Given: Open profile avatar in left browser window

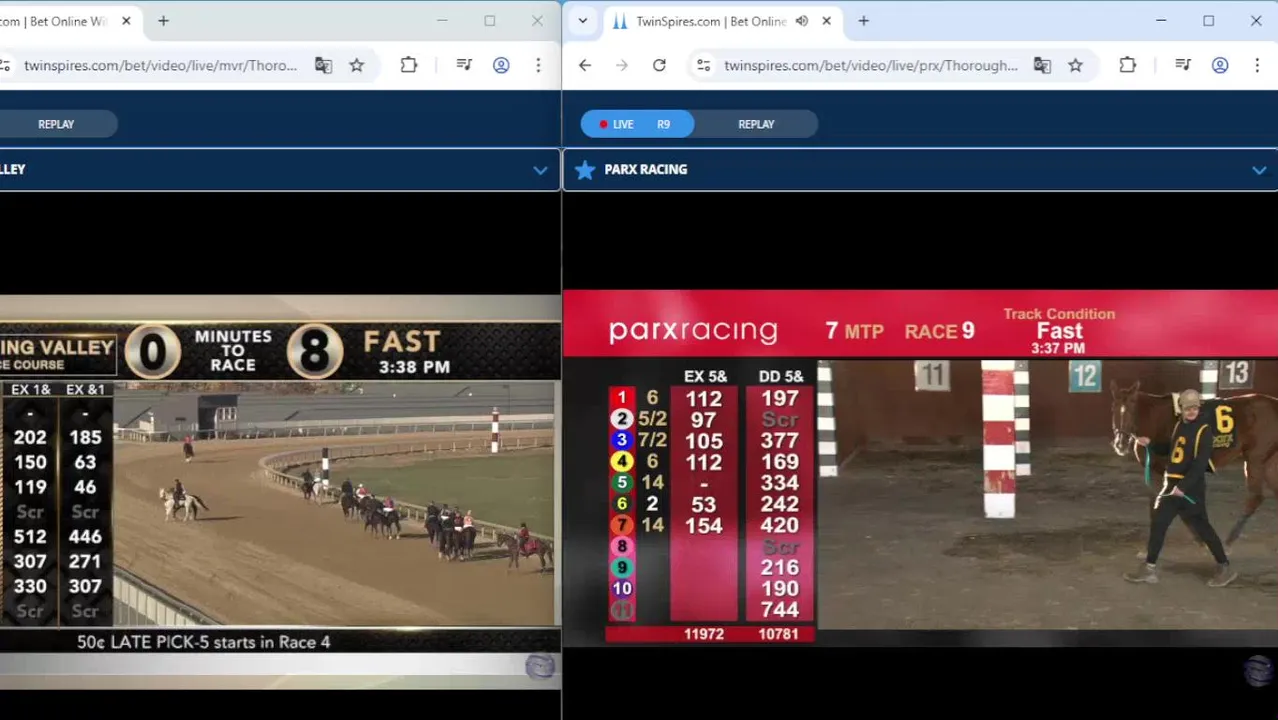Looking at the screenshot, I should [501, 65].
